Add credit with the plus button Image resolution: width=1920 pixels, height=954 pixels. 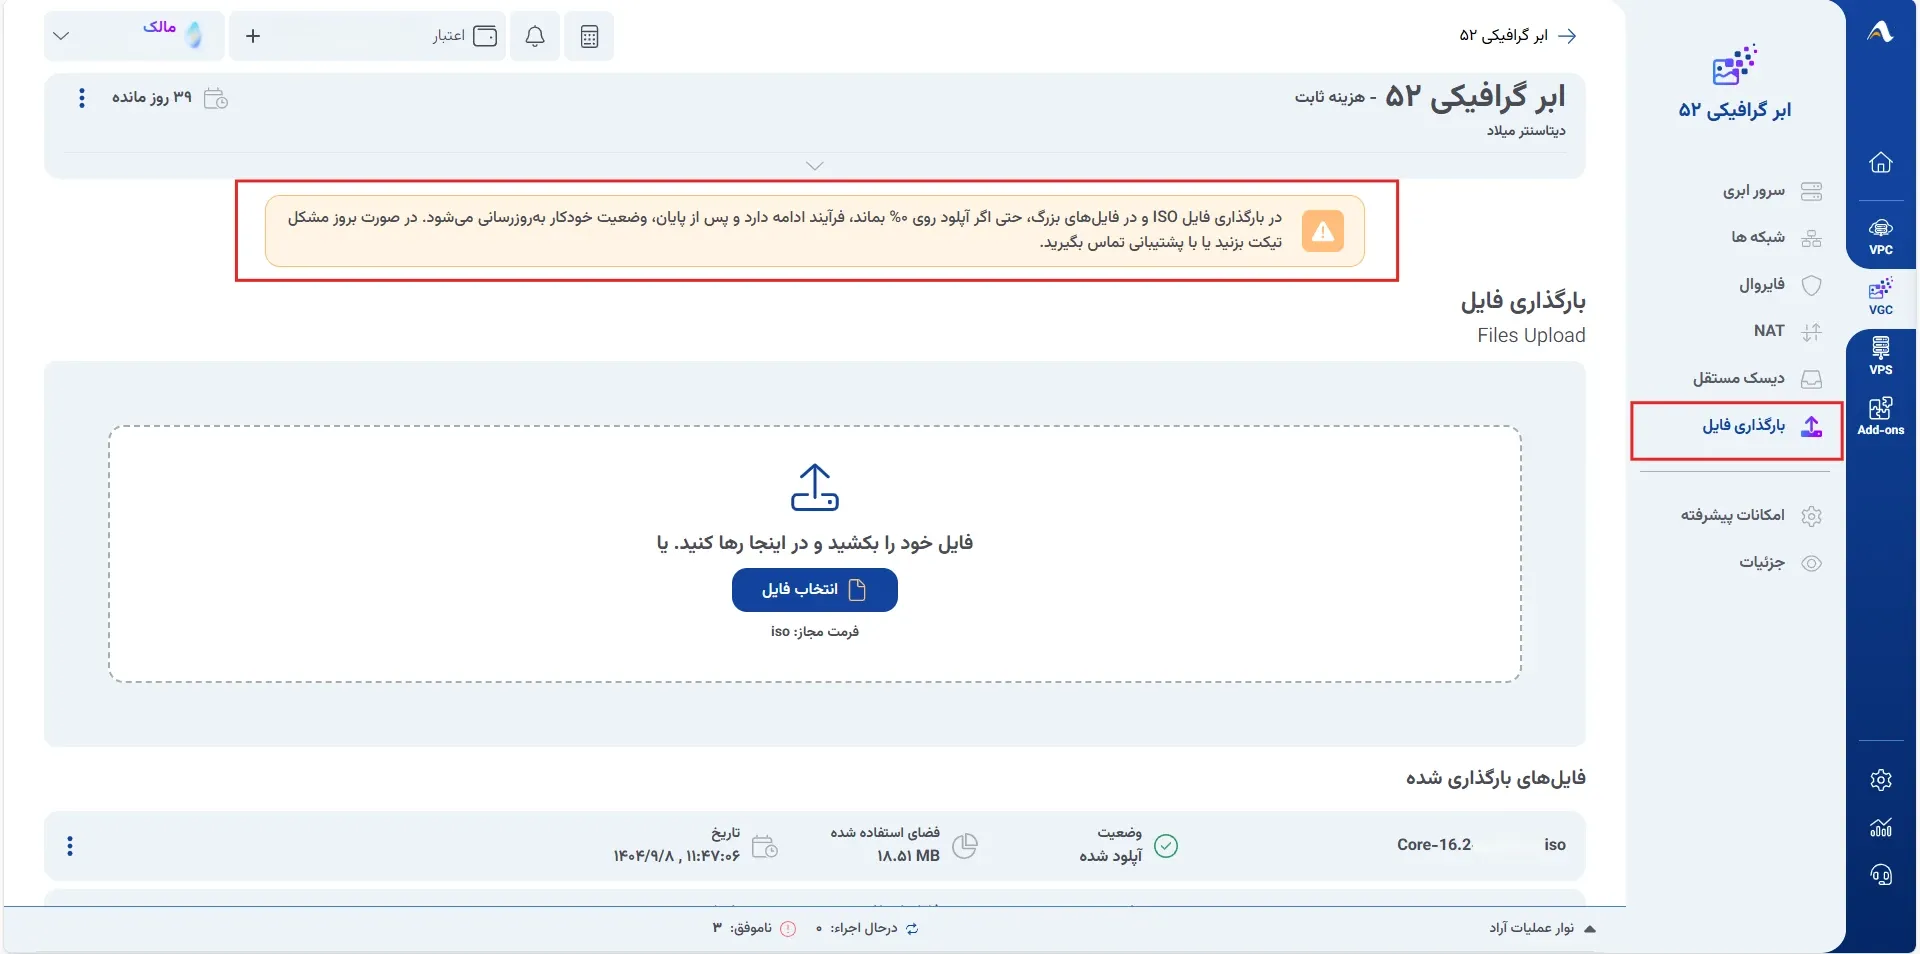(253, 36)
